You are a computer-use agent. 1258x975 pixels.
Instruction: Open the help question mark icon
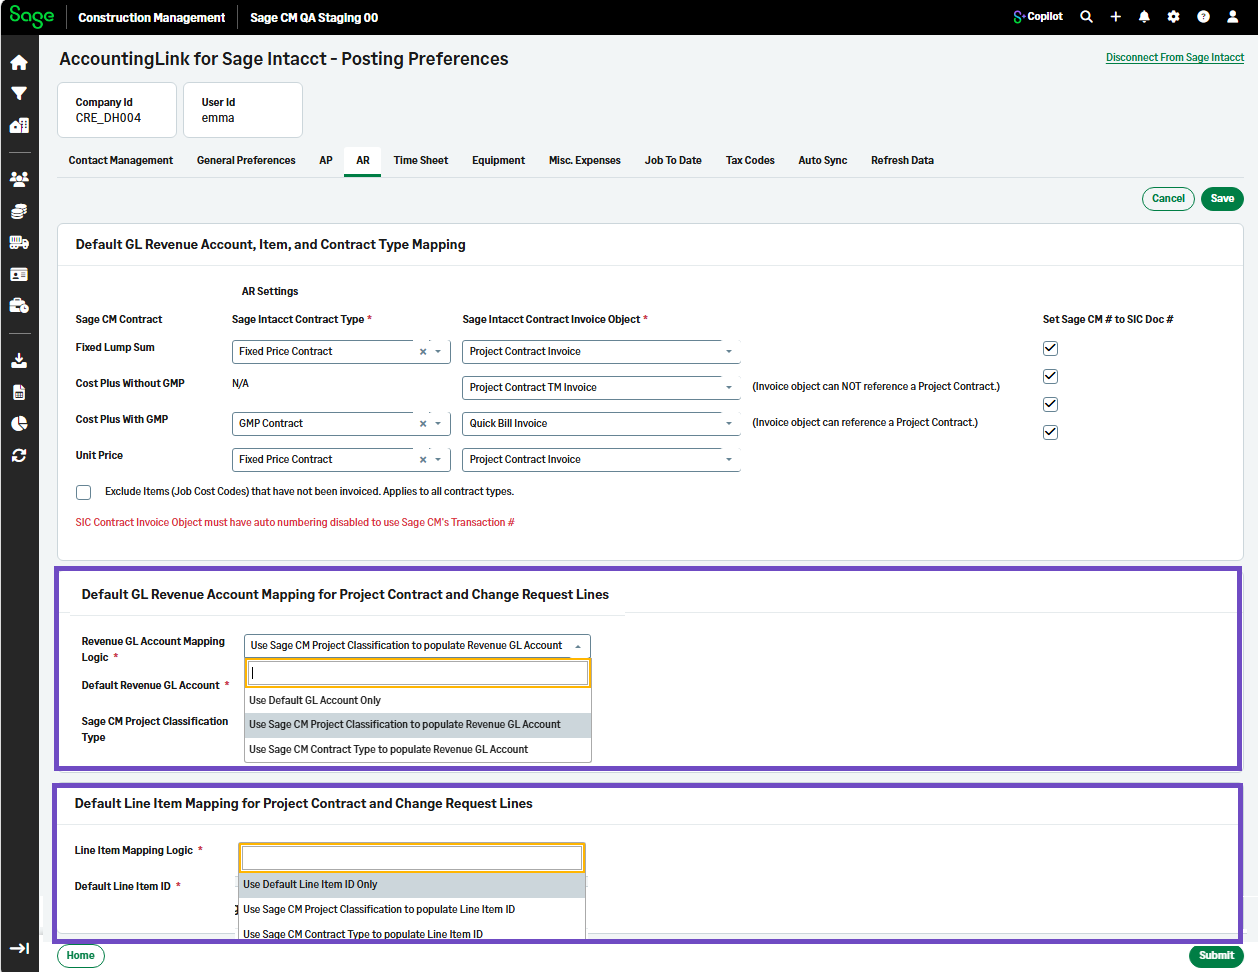(x=1204, y=17)
